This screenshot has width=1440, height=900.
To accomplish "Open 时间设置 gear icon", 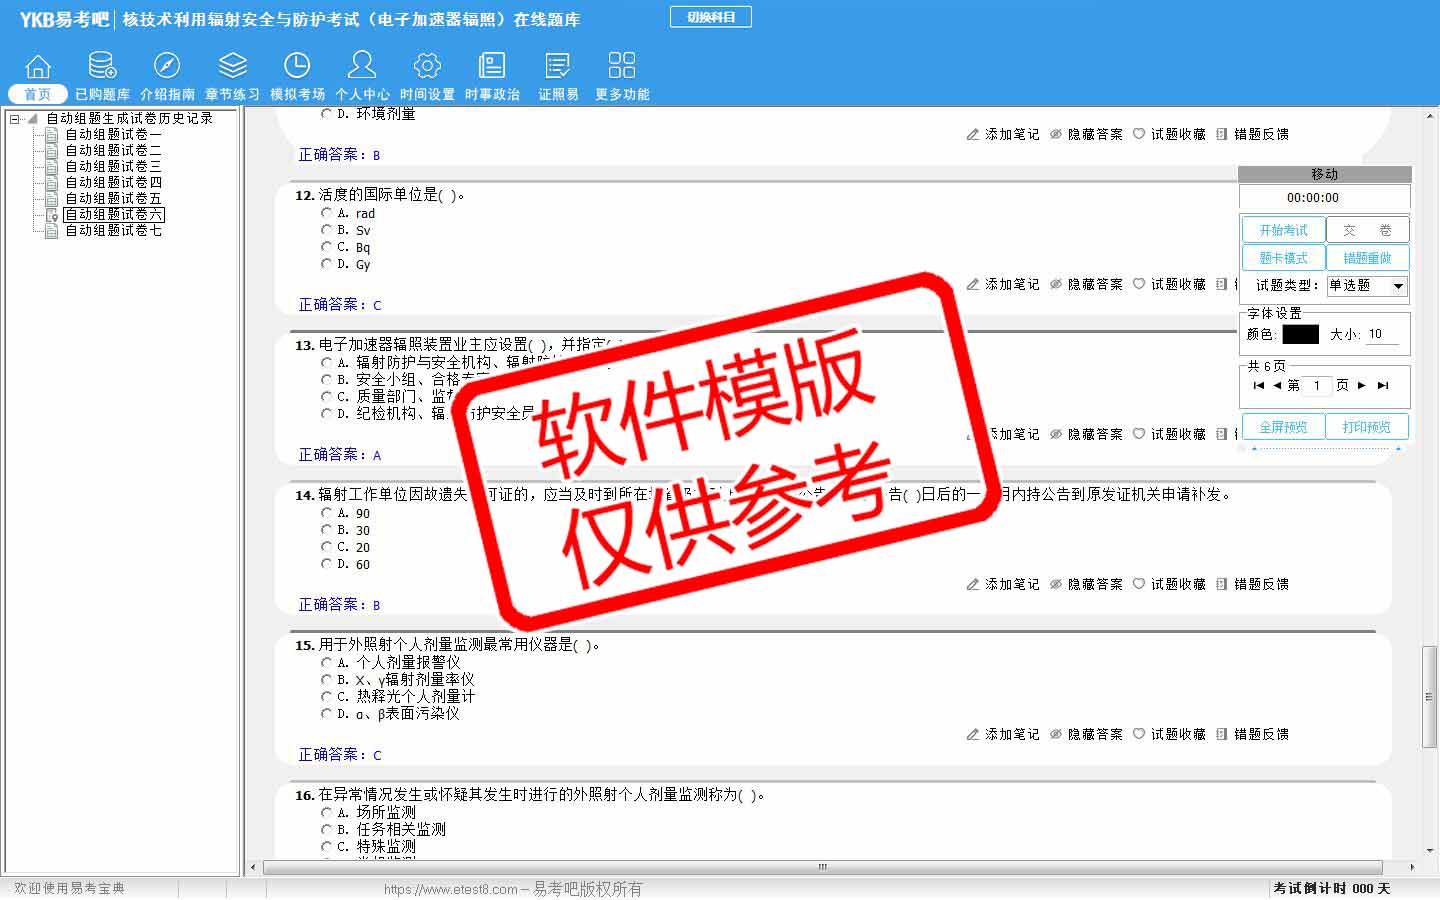I will click(x=427, y=66).
